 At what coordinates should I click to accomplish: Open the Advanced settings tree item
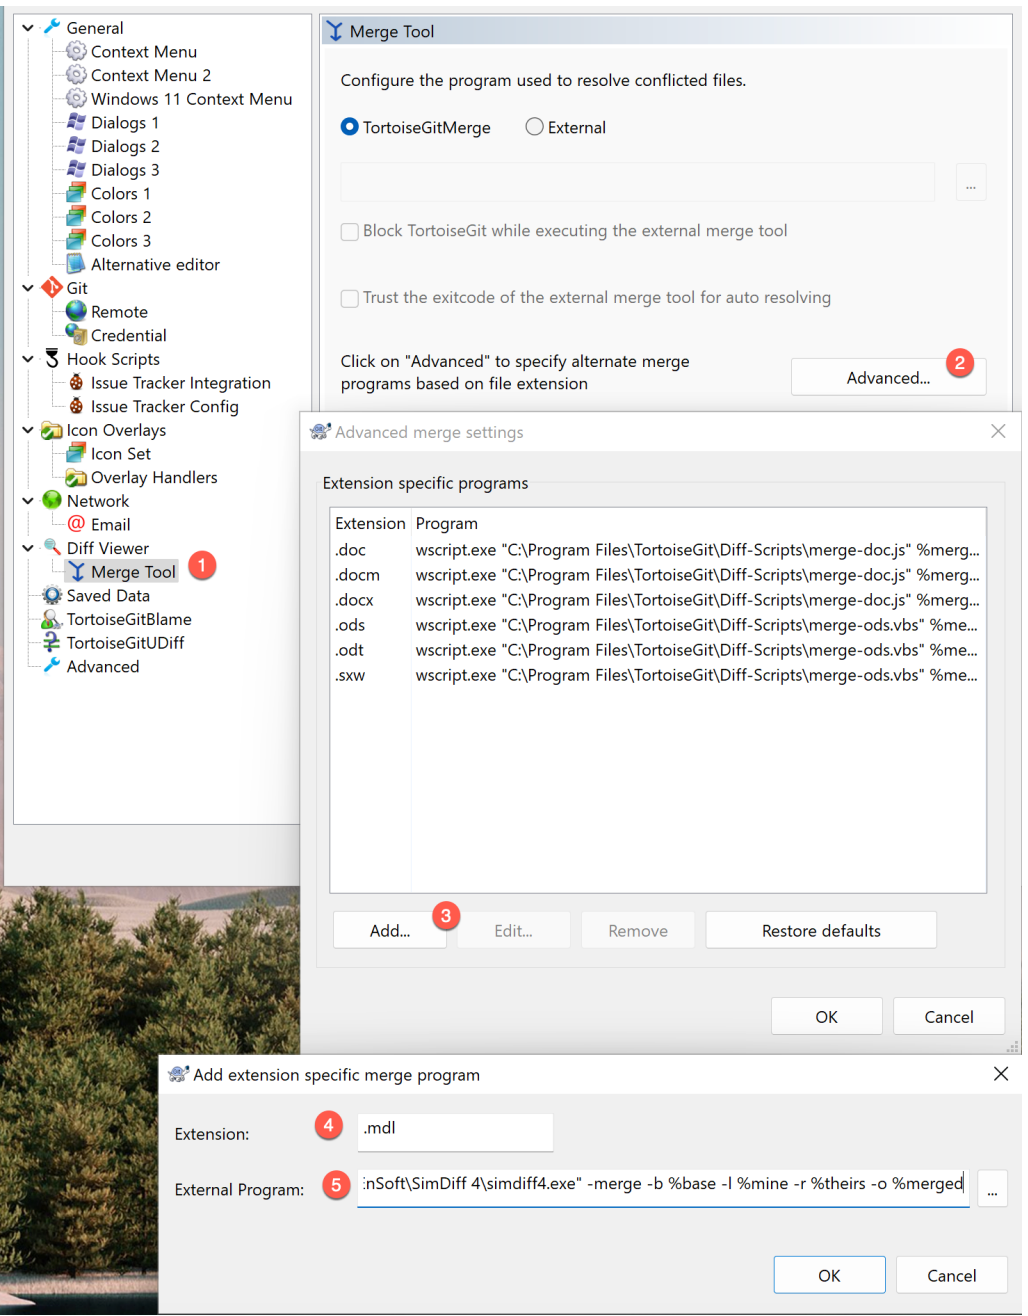(x=103, y=666)
